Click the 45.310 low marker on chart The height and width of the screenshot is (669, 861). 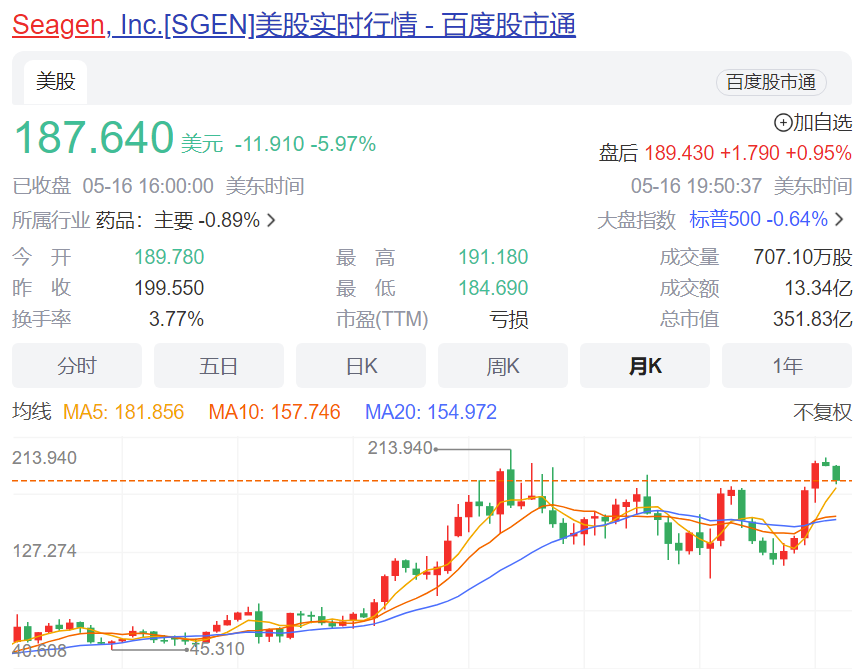(216, 648)
